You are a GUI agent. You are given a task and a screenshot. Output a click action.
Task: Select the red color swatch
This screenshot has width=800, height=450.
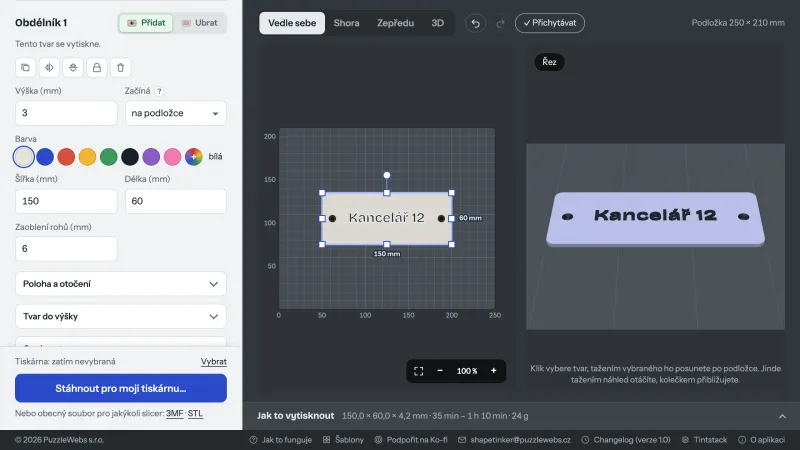pos(66,157)
